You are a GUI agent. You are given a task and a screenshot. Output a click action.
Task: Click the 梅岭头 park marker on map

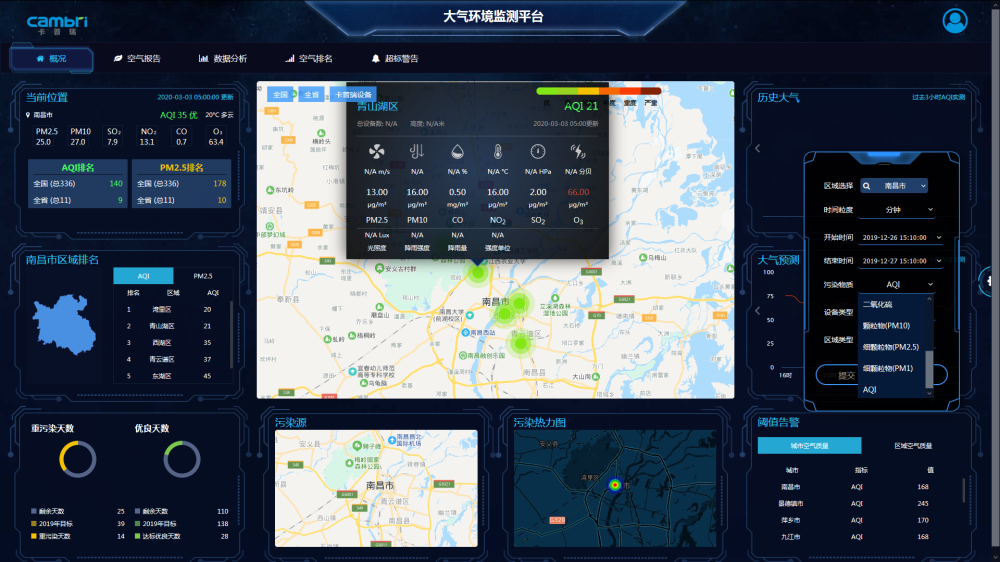click(x=321, y=133)
